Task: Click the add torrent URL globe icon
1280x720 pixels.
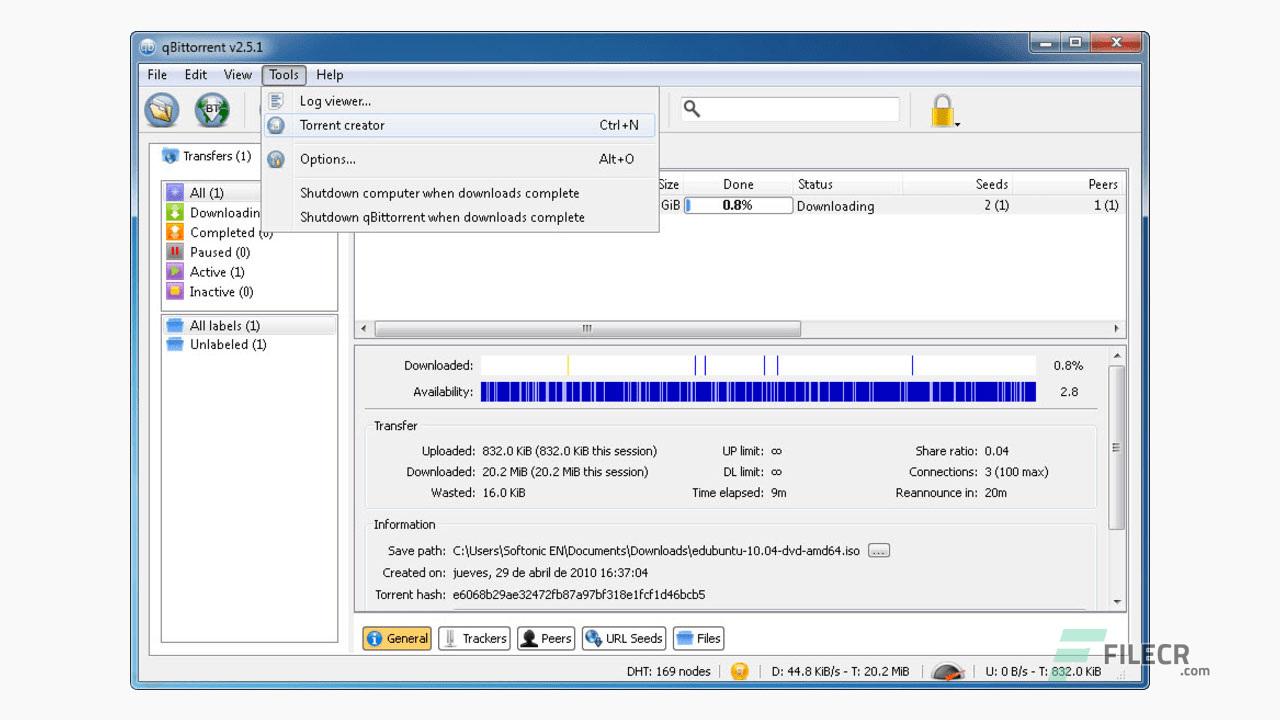Action: pyautogui.click(x=212, y=110)
